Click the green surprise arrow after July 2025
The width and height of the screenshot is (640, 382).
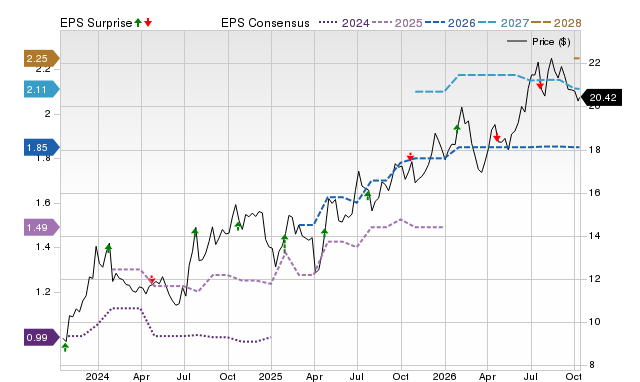pyautogui.click(x=368, y=195)
